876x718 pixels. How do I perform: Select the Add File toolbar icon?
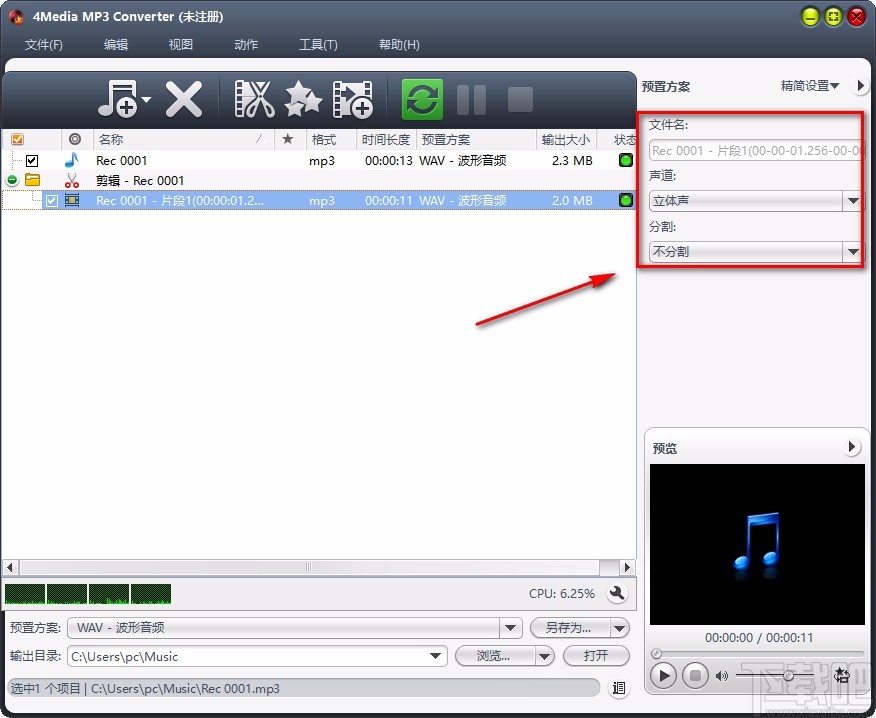coord(118,99)
